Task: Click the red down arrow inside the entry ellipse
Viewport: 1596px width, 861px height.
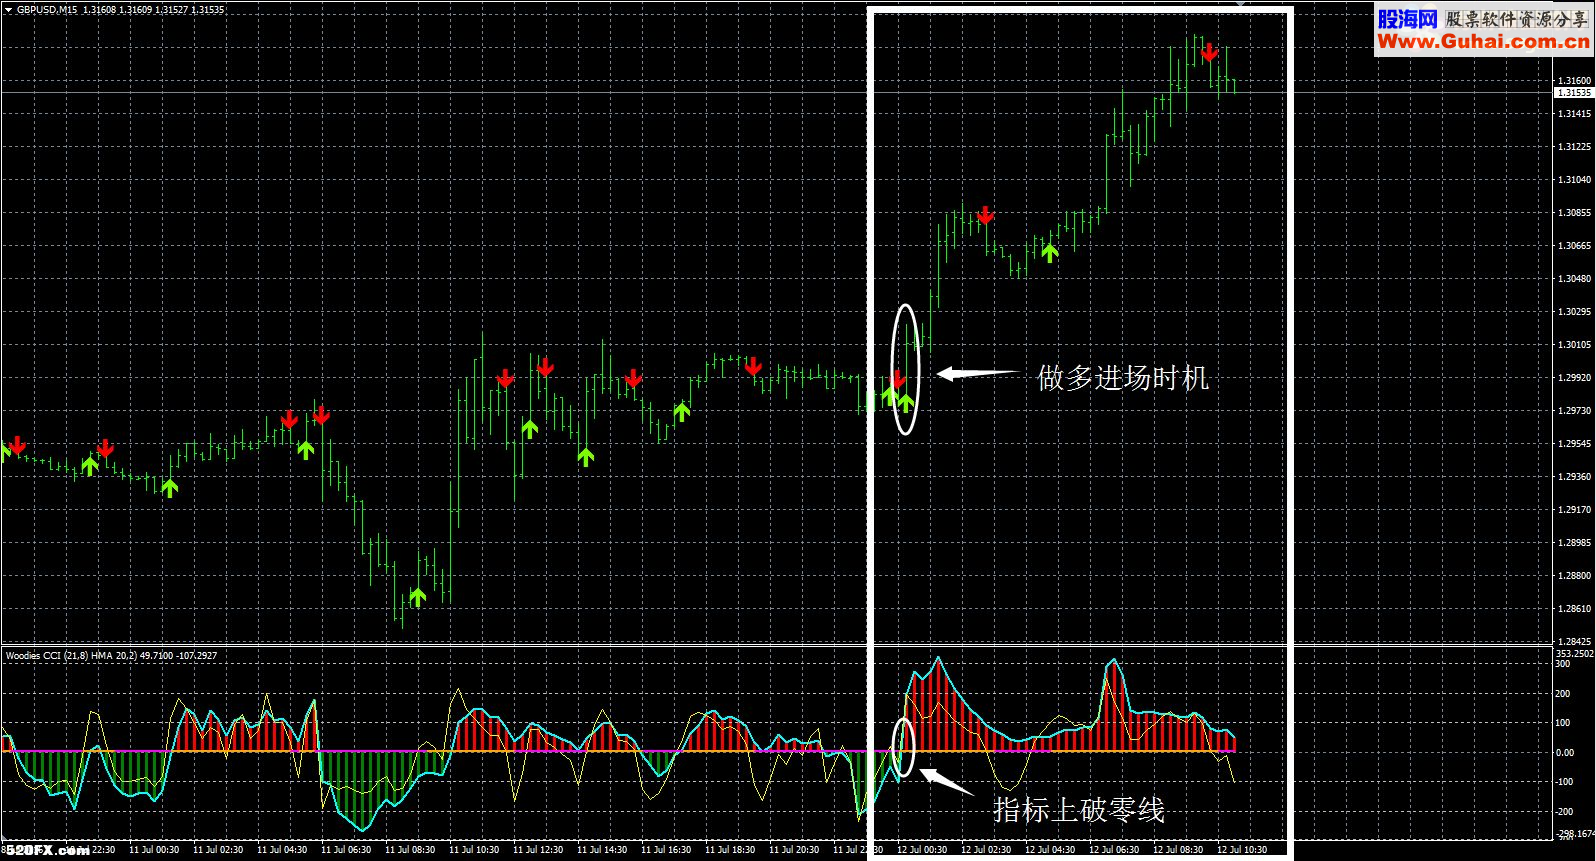Action: pyautogui.click(x=898, y=379)
